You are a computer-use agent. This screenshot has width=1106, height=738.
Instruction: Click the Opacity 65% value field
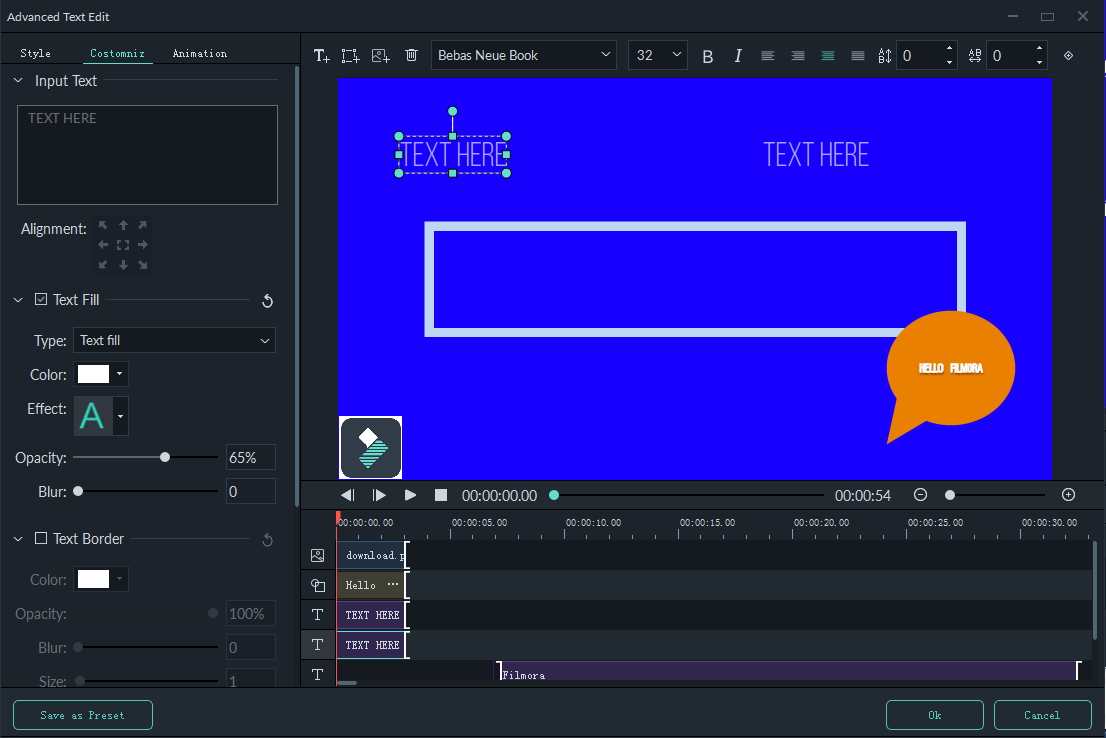[250, 457]
